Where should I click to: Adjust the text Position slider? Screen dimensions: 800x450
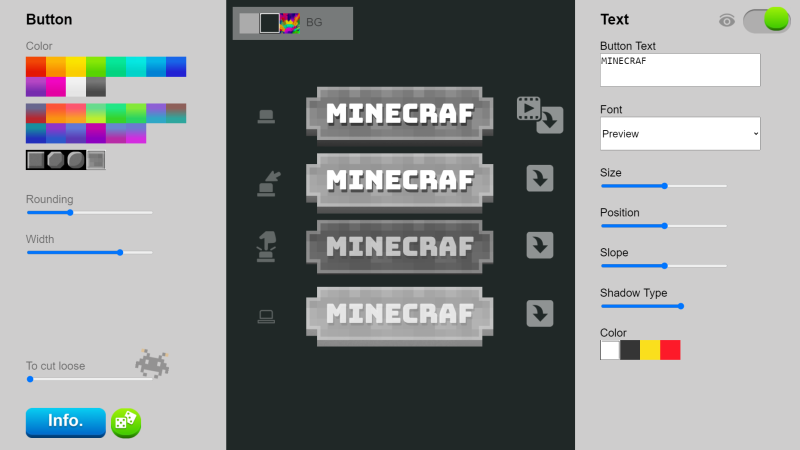[x=664, y=226]
